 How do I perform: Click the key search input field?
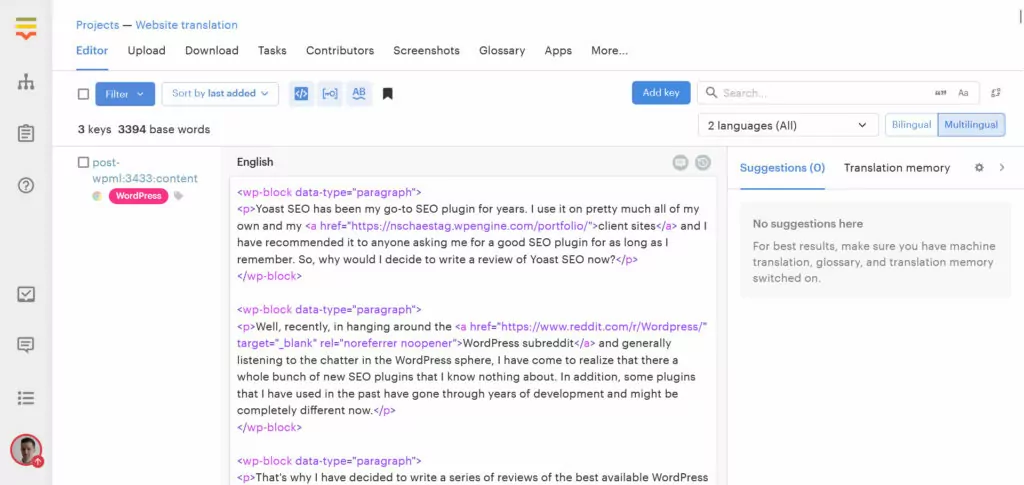(x=820, y=93)
